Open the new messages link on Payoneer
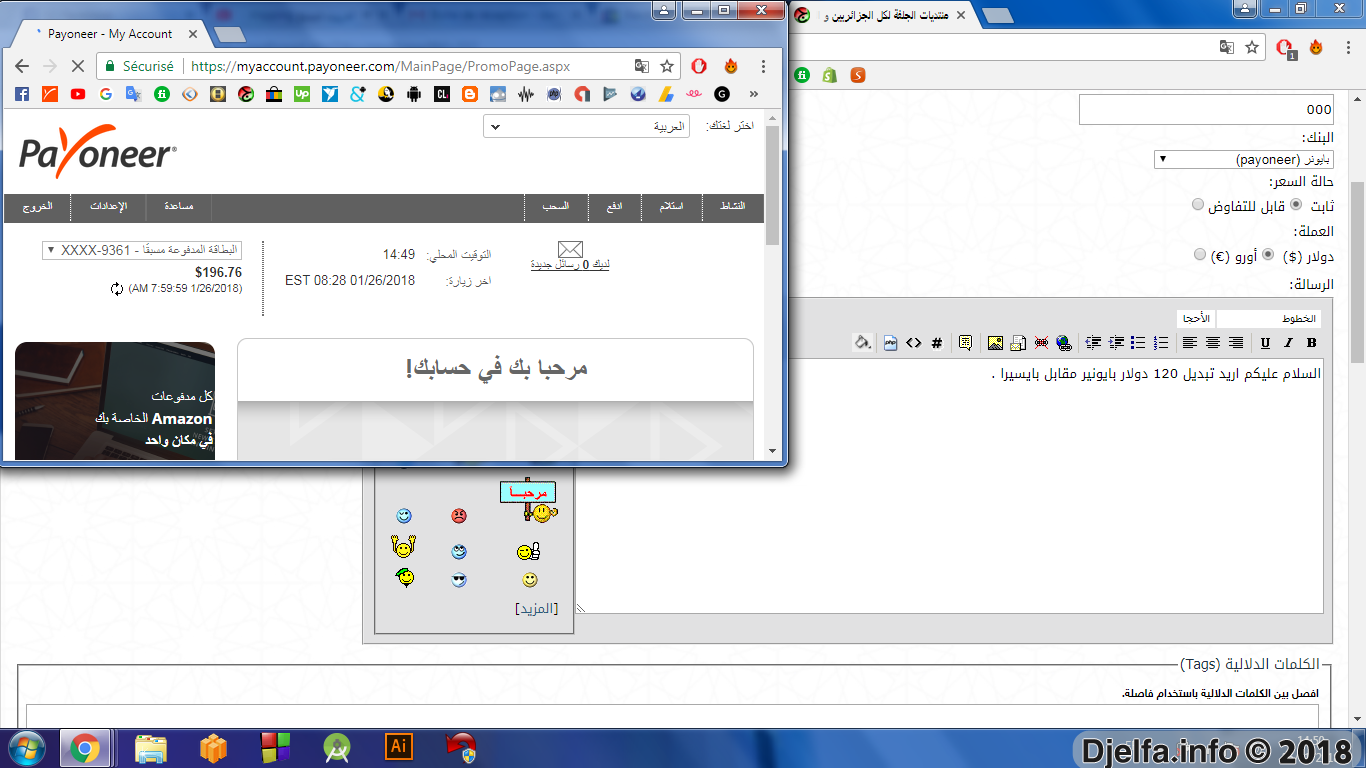The height and width of the screenshot is (768, 1366). coord(570,265)
